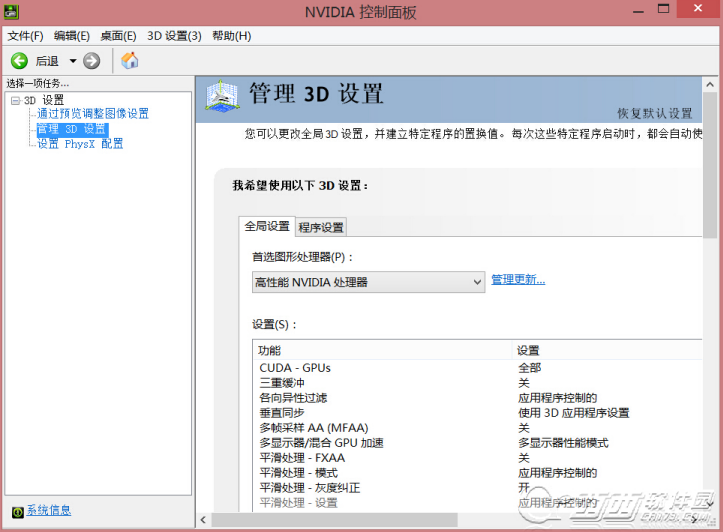The width and height of the screenshot is (723, 532).
Task: Select the 各向异性过滤 setting row
Action: coord(477,398)
